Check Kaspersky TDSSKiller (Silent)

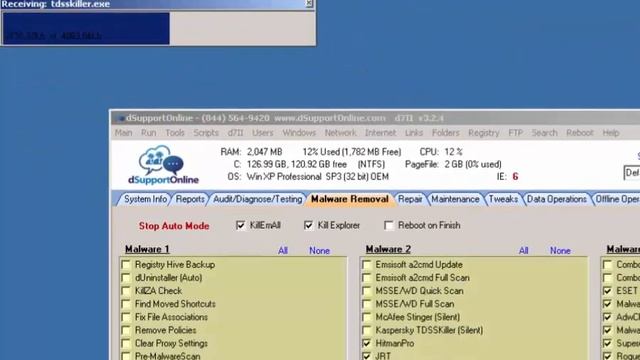click(367, 330)
